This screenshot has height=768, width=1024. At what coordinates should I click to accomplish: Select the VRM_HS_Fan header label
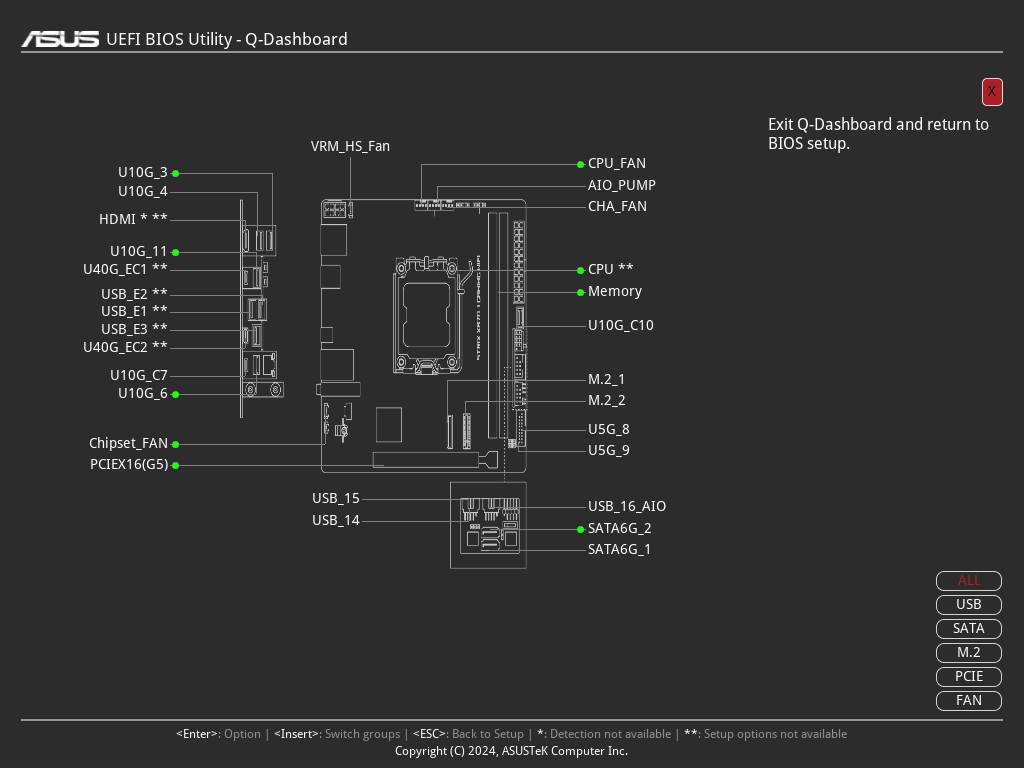[350, 146]
